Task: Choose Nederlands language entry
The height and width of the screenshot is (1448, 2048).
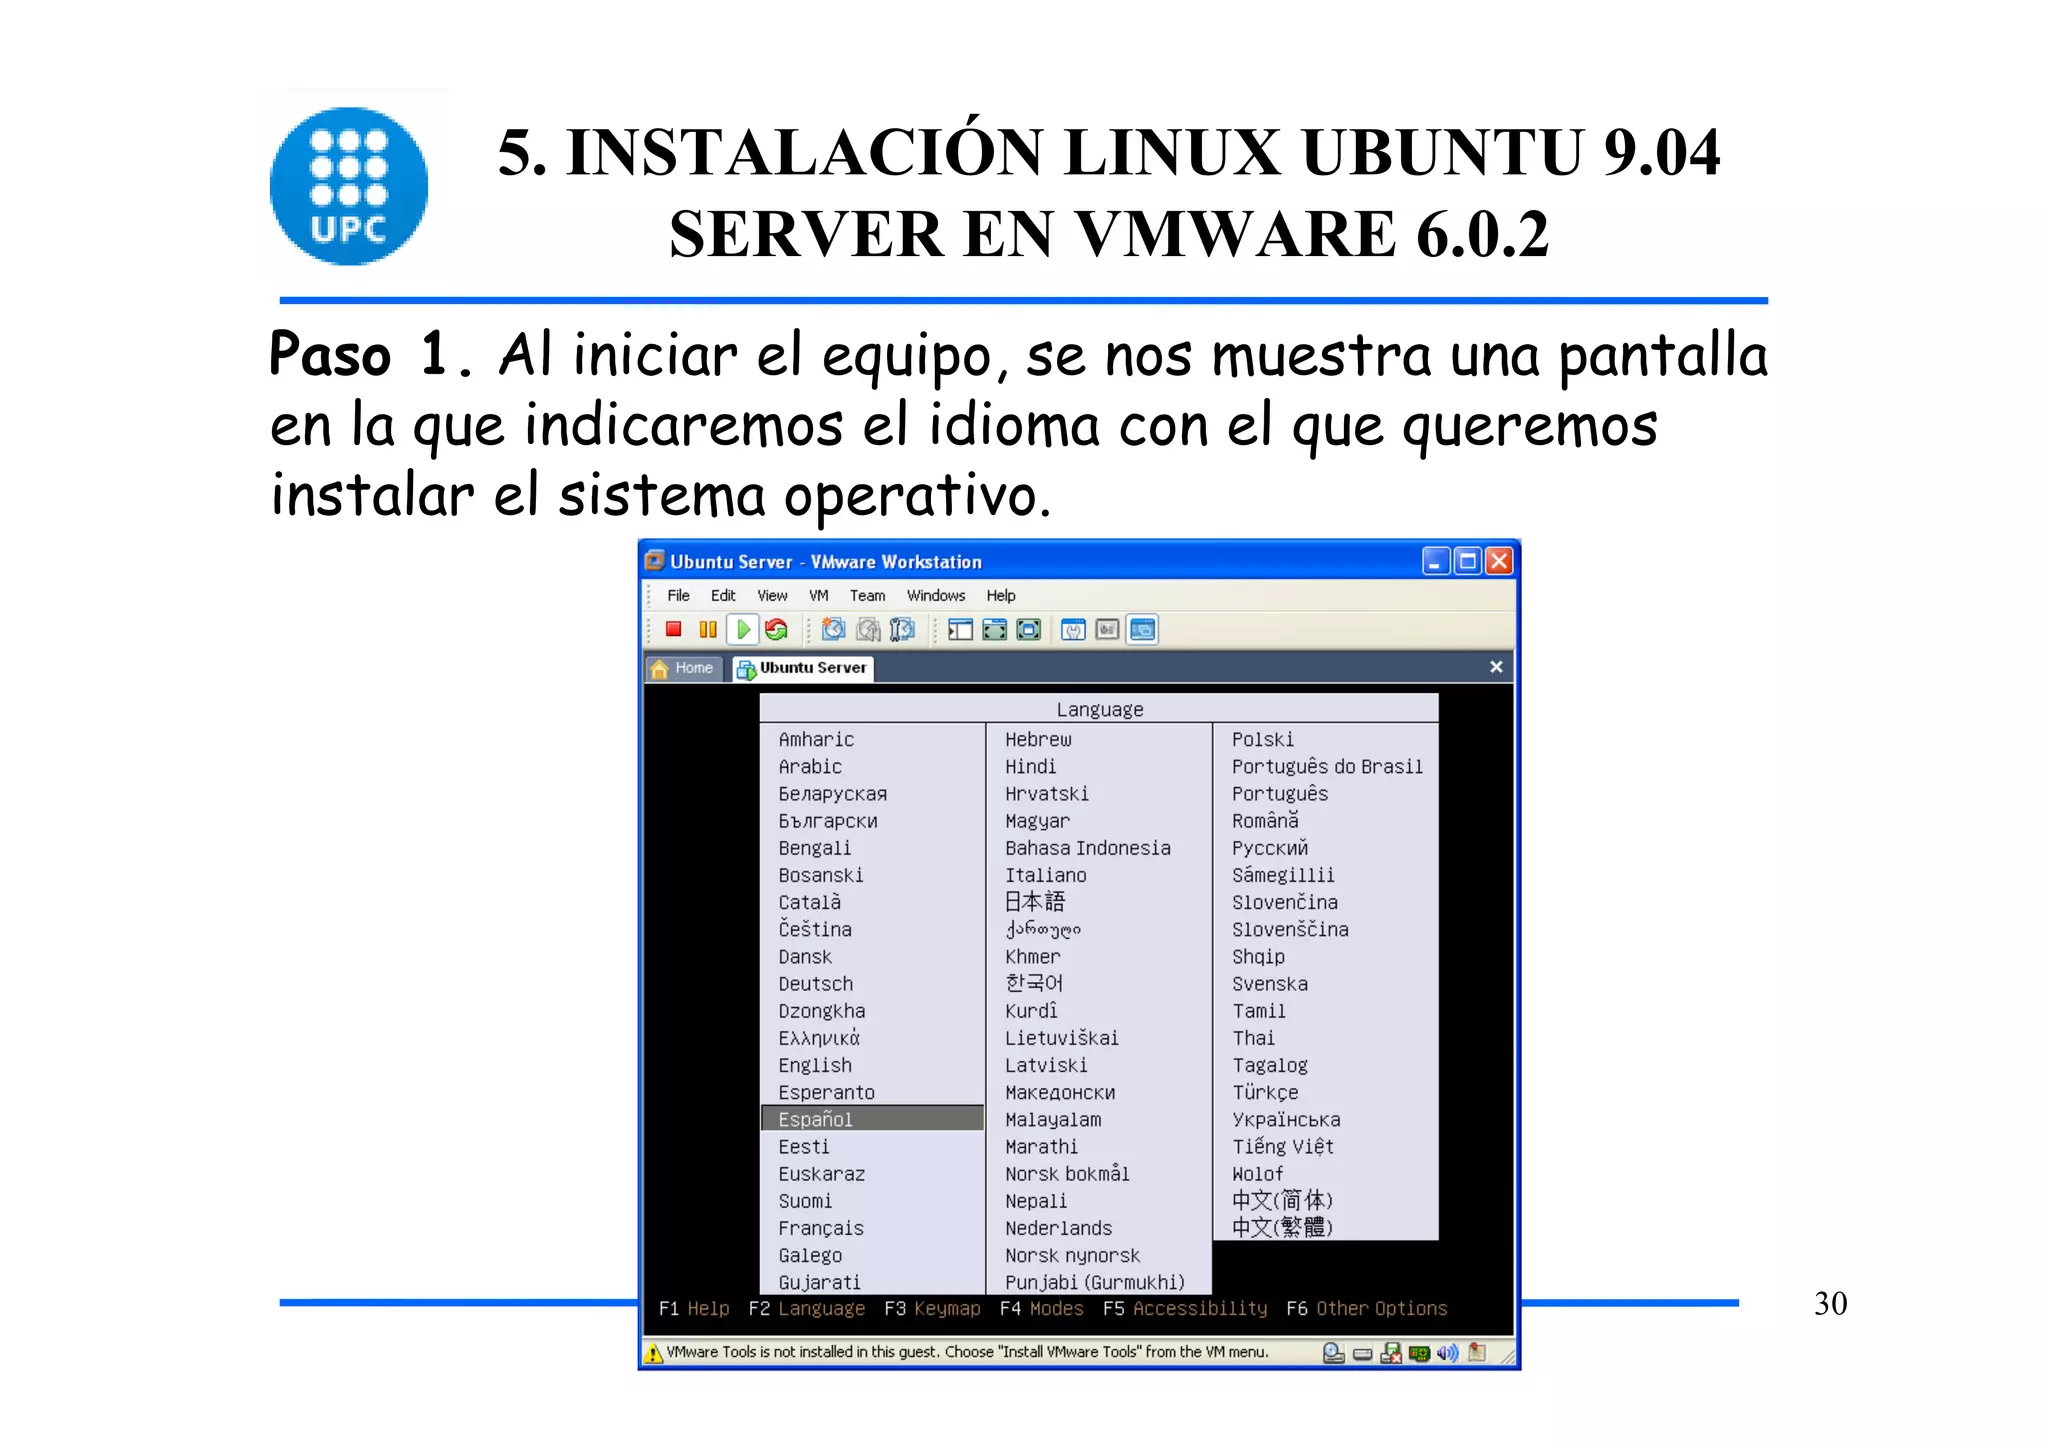Action: click(x=1058, y=1228)
